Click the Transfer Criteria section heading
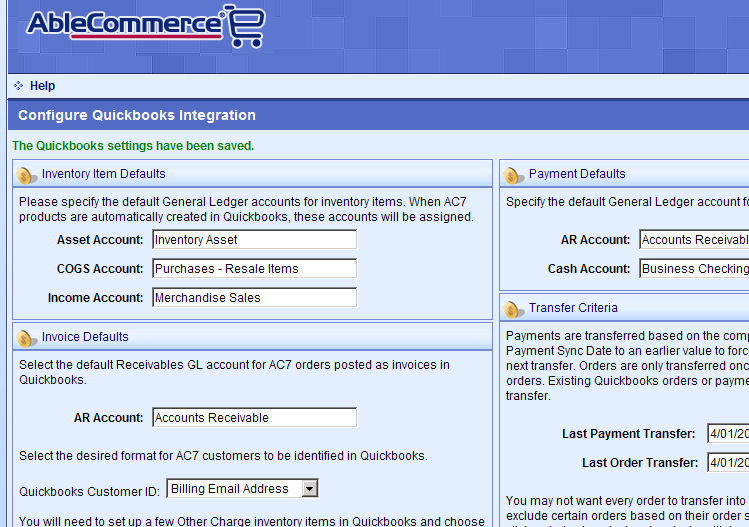Viewport: 749px width, 527px height. pyautogui.click(x=573, y=308)
